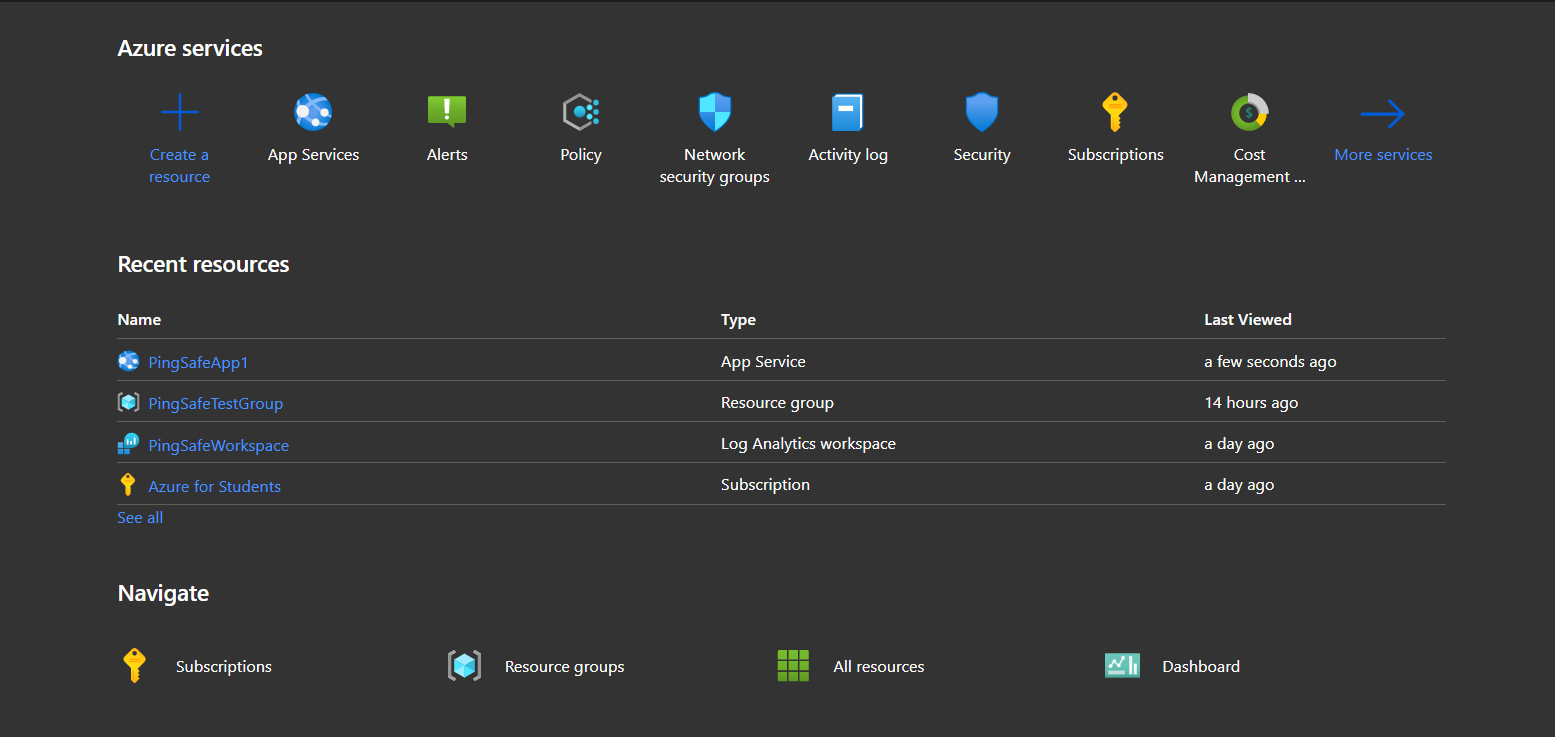Open Subscriptions key icon in Azure services
1555x737 pixels.
[1115, 113]
